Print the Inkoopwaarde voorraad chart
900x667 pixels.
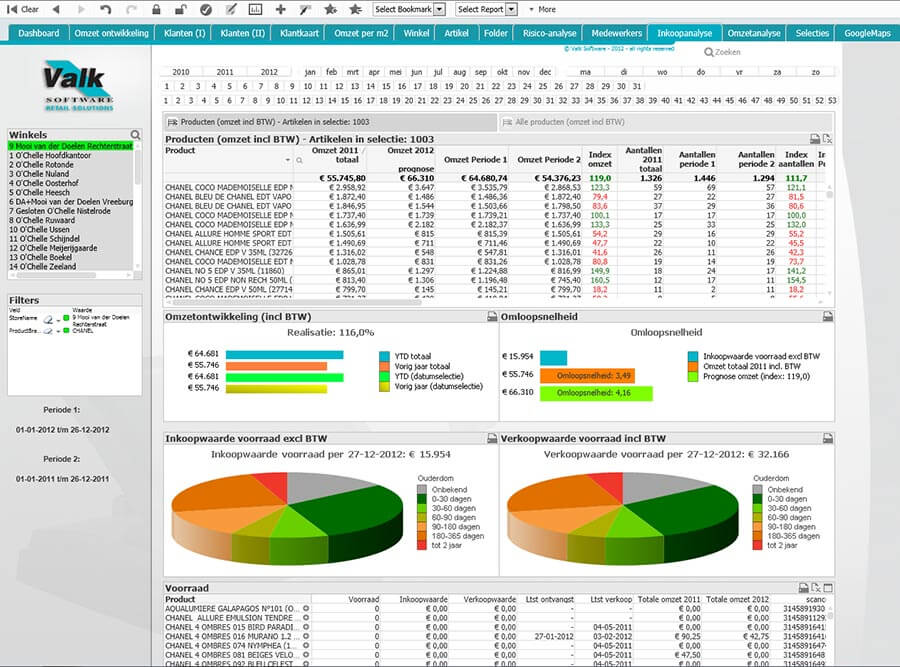tap(492, 439)
